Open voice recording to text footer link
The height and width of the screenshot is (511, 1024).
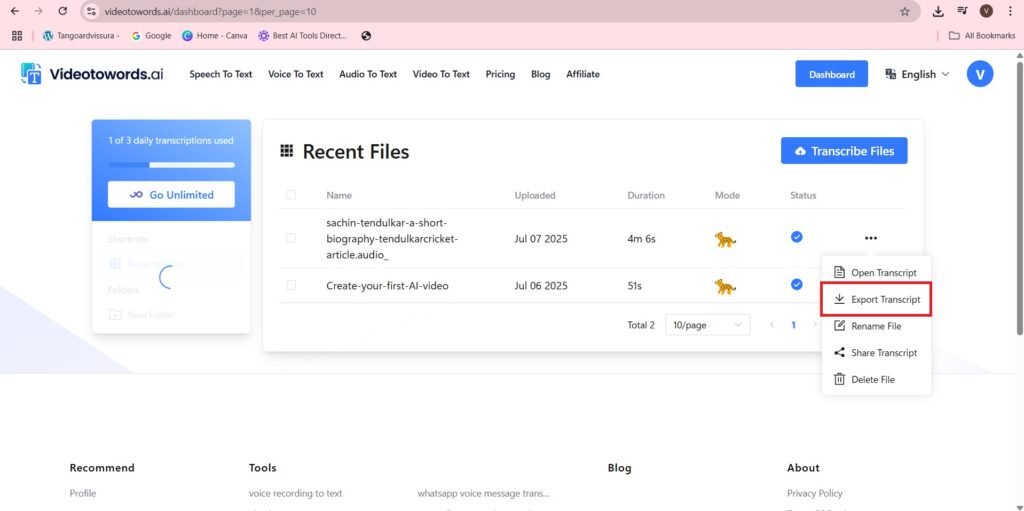[x=295, y=493]
